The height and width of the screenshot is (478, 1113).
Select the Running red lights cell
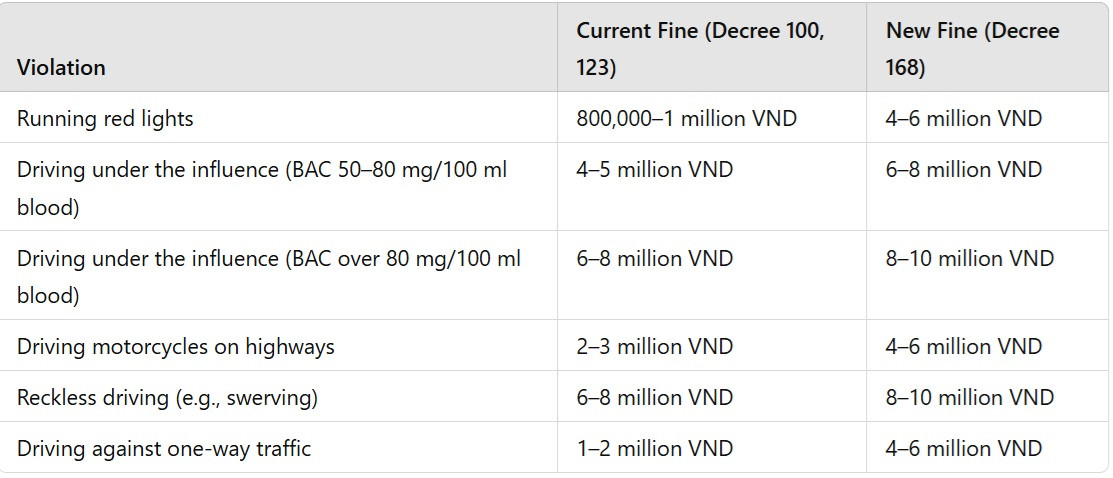coord(105,119)
